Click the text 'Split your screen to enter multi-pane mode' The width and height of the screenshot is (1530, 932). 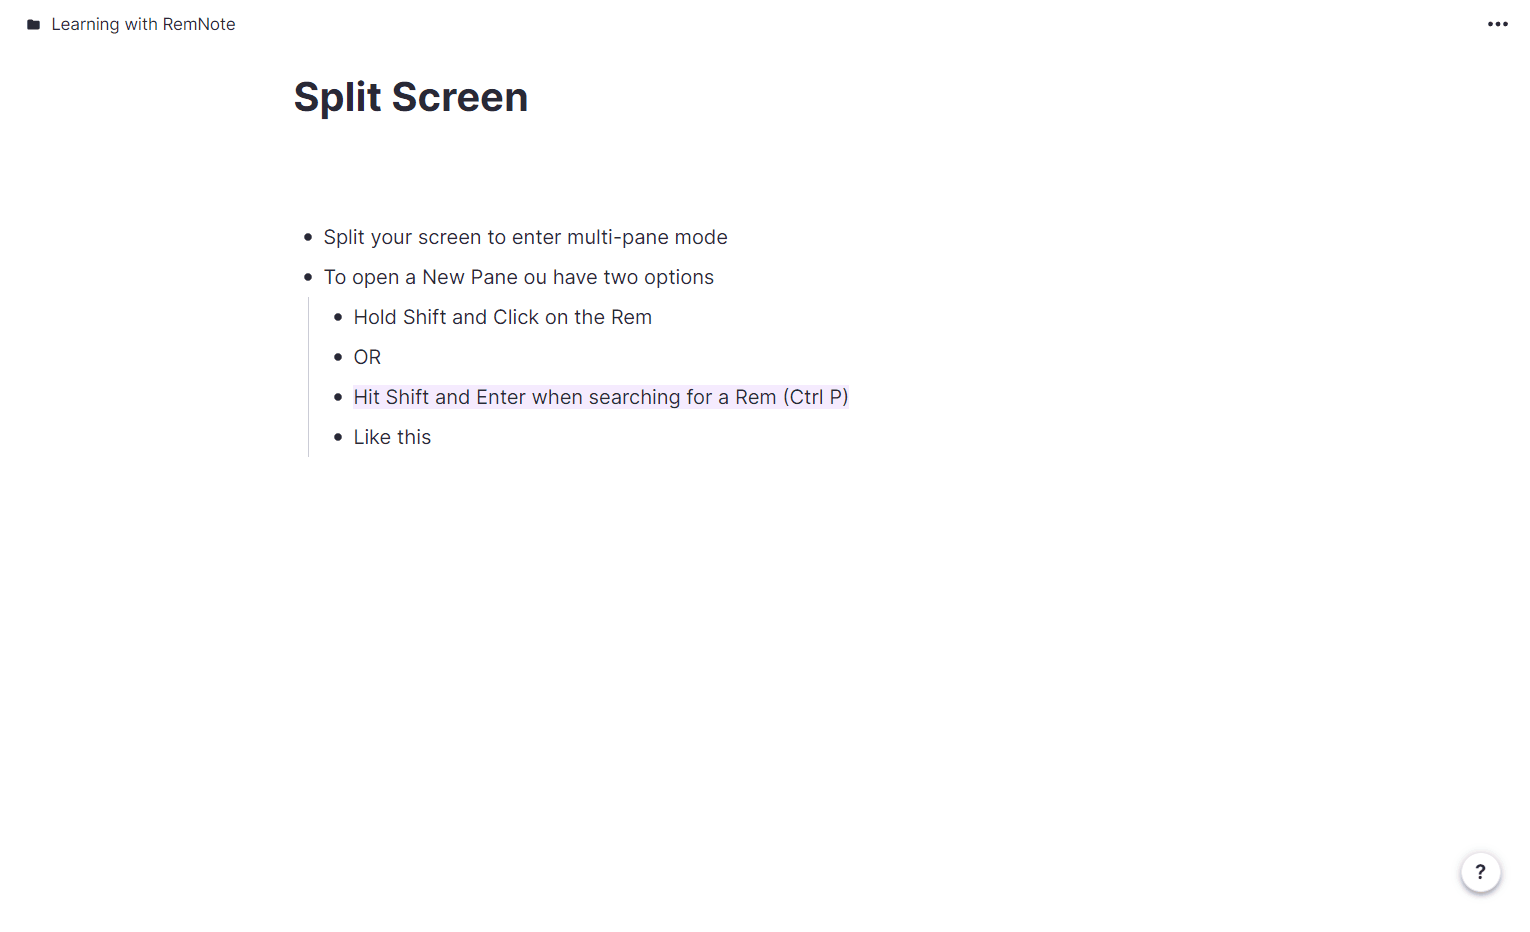(x=525, y=237)
